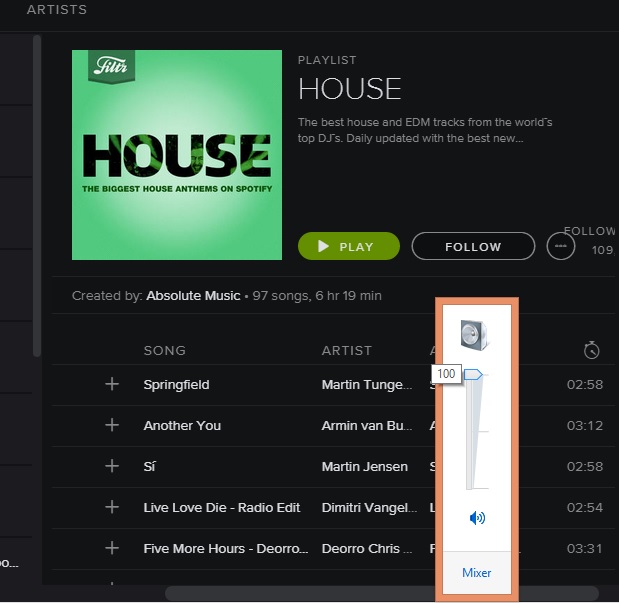This screenshot has width=619, height=603.
Task: Open artist Armin van Bu...
Action: [367, 426]
